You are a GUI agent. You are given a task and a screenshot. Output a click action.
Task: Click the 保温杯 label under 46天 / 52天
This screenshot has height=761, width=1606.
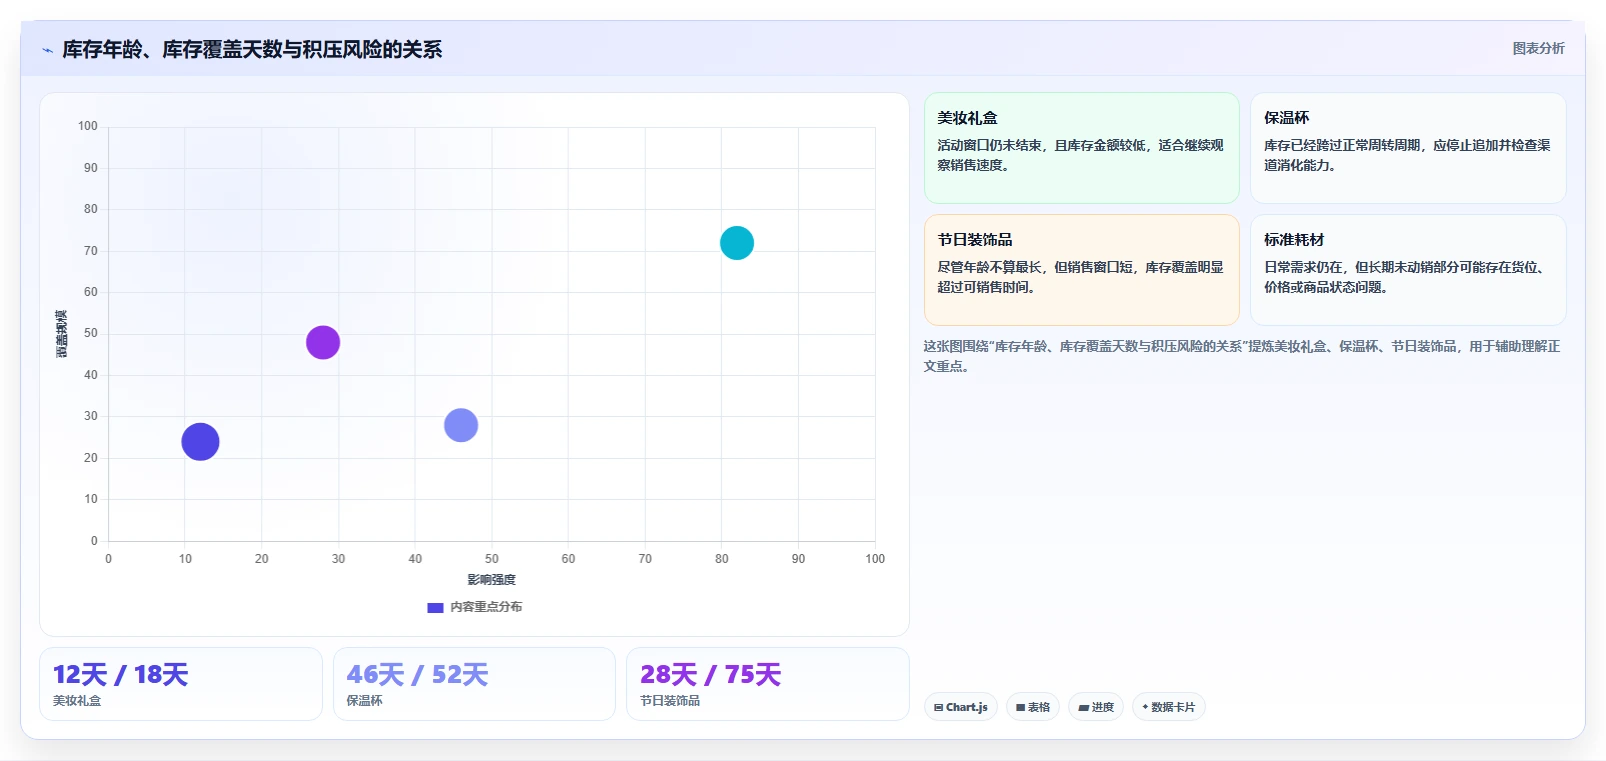[x=364, y=701]
